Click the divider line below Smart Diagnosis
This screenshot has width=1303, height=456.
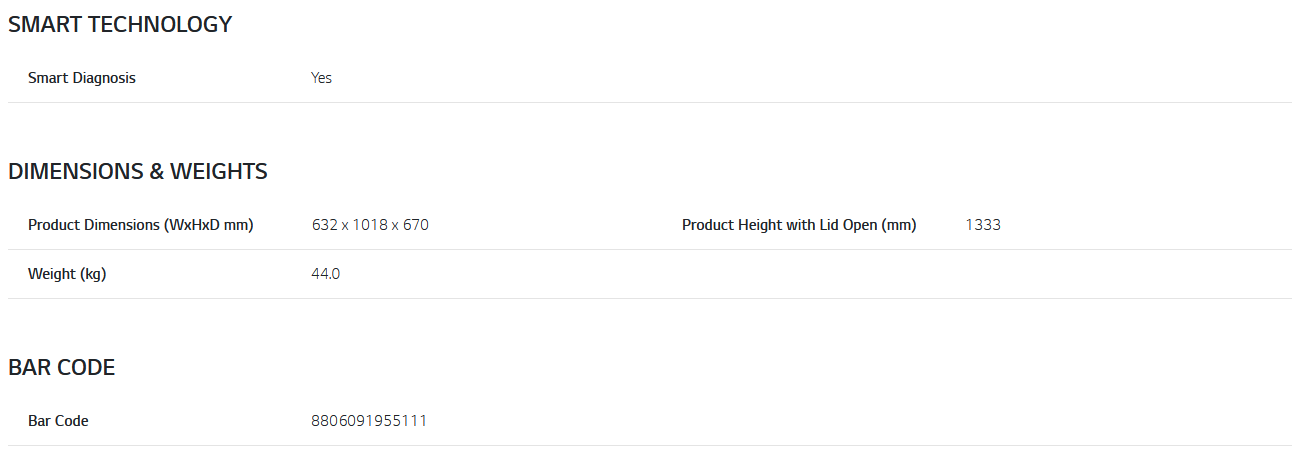pyautogui.click(x=650, y=102)
